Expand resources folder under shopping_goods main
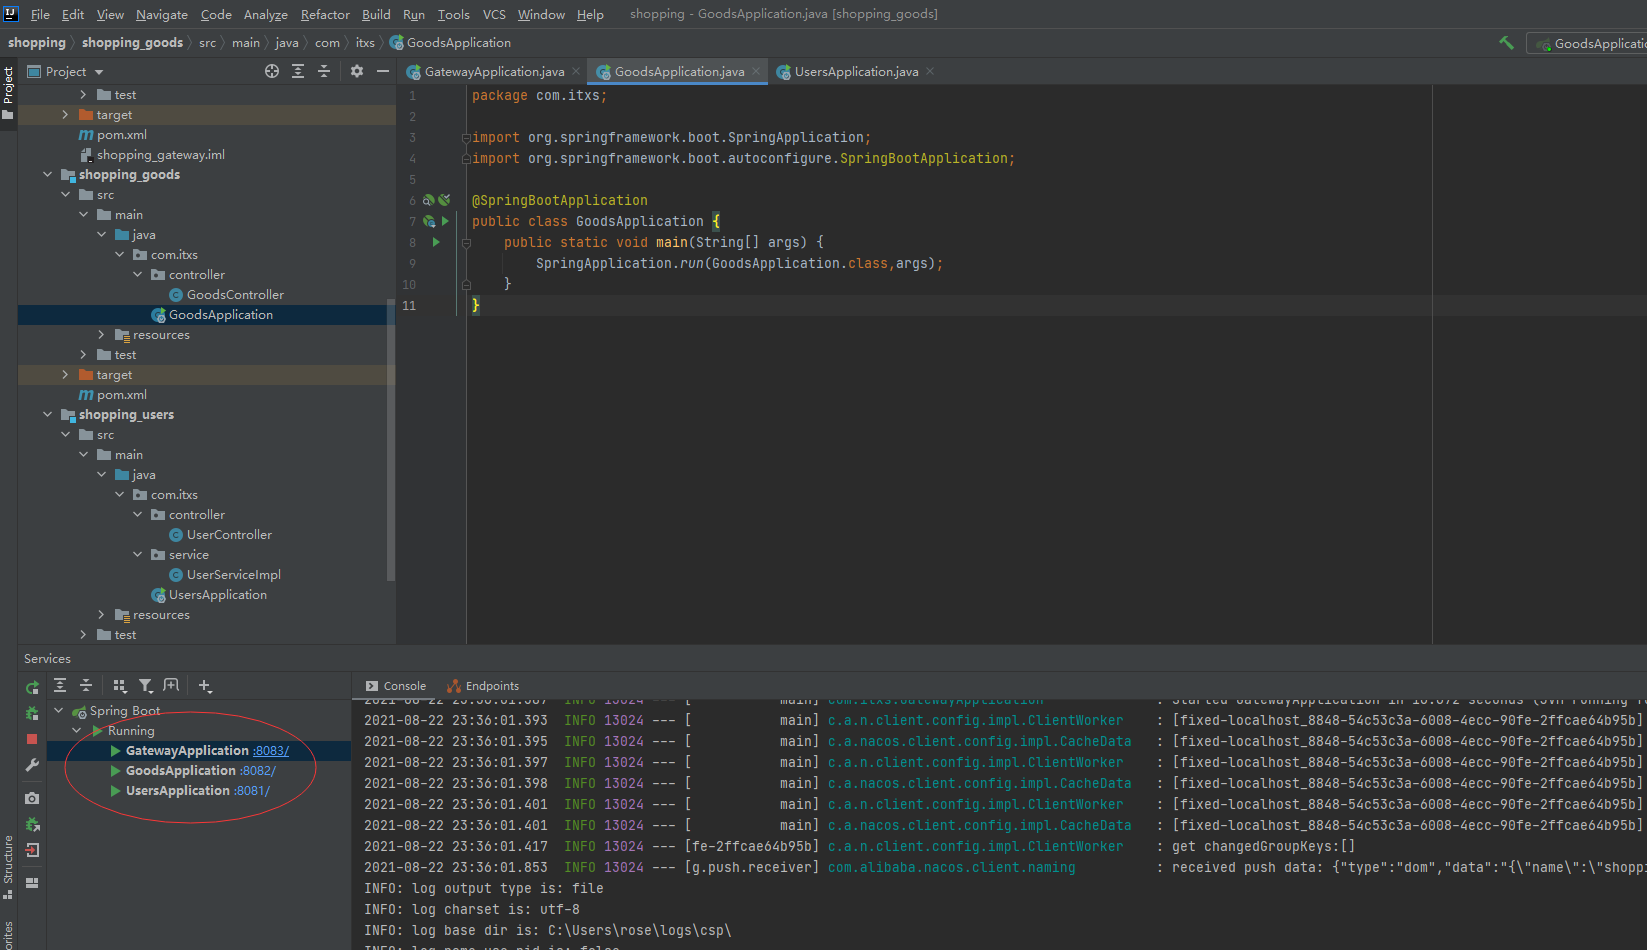 pyautogui.click(x=101, y=334)
